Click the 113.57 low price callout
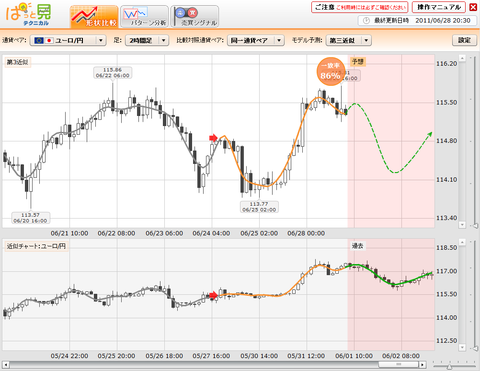This screenshot has width=480, height=371. click(x=30, y=218)
